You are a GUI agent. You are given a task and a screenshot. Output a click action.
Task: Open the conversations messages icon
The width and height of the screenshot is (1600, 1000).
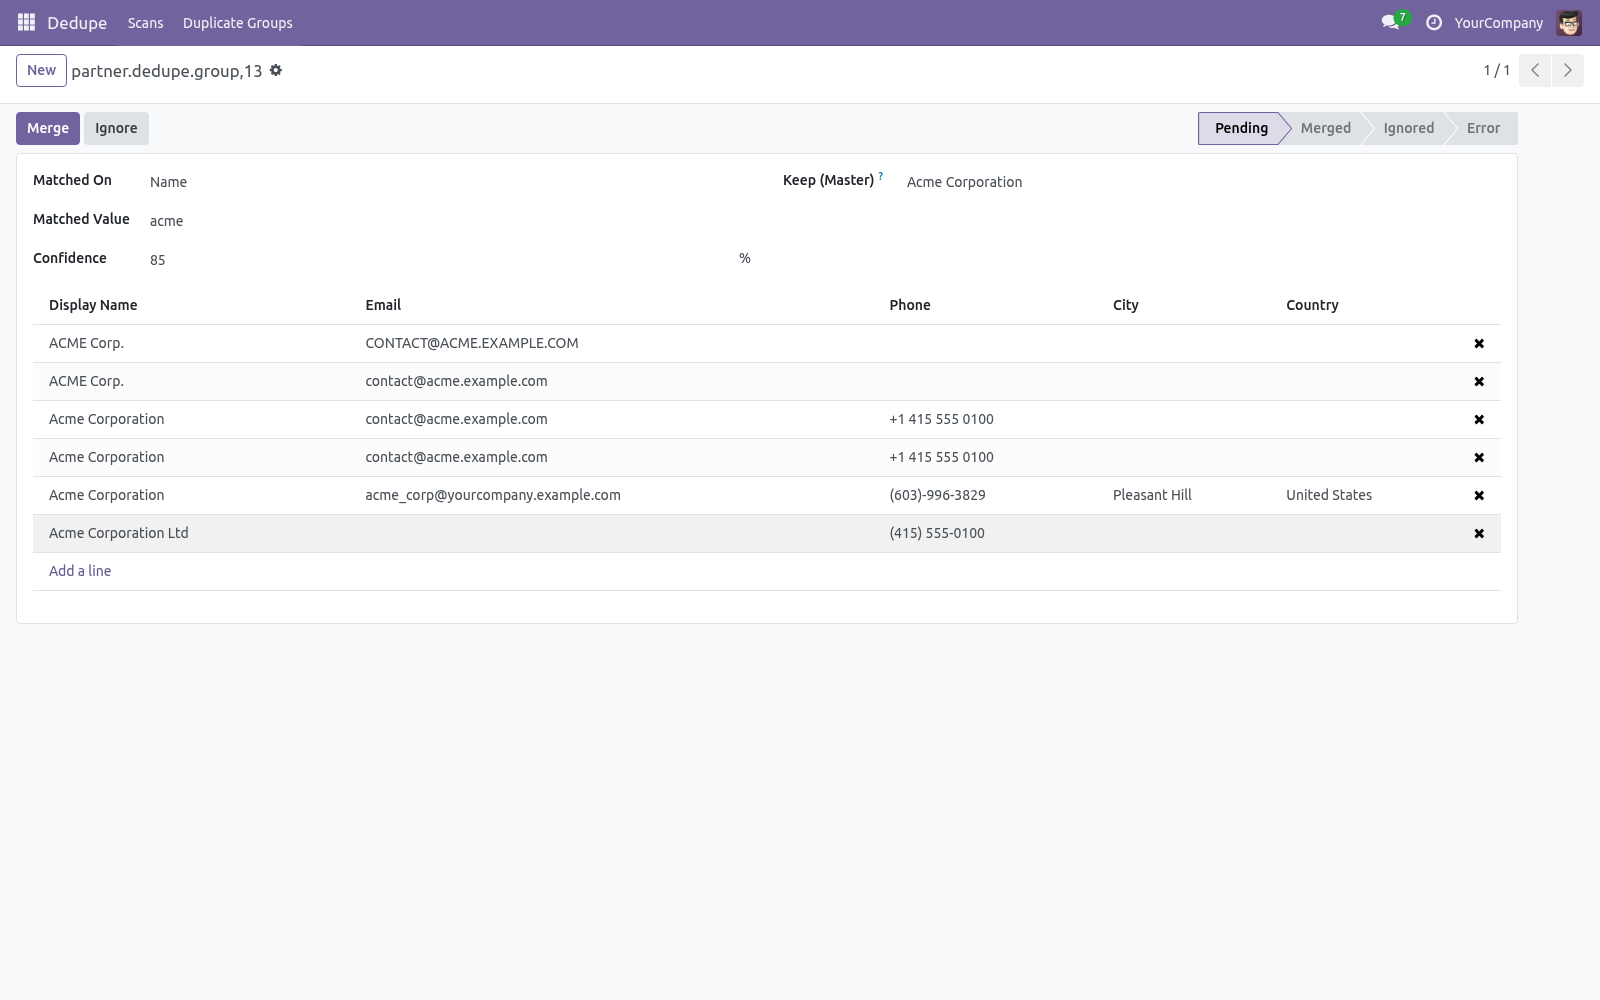point(1390,22)
